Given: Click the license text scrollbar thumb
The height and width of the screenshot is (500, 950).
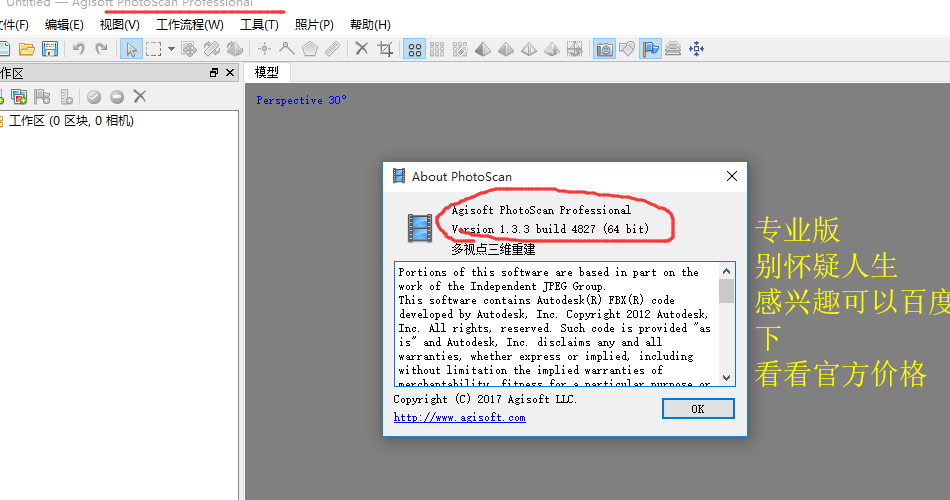Looking at the screenshot, I should coord(726,291).
